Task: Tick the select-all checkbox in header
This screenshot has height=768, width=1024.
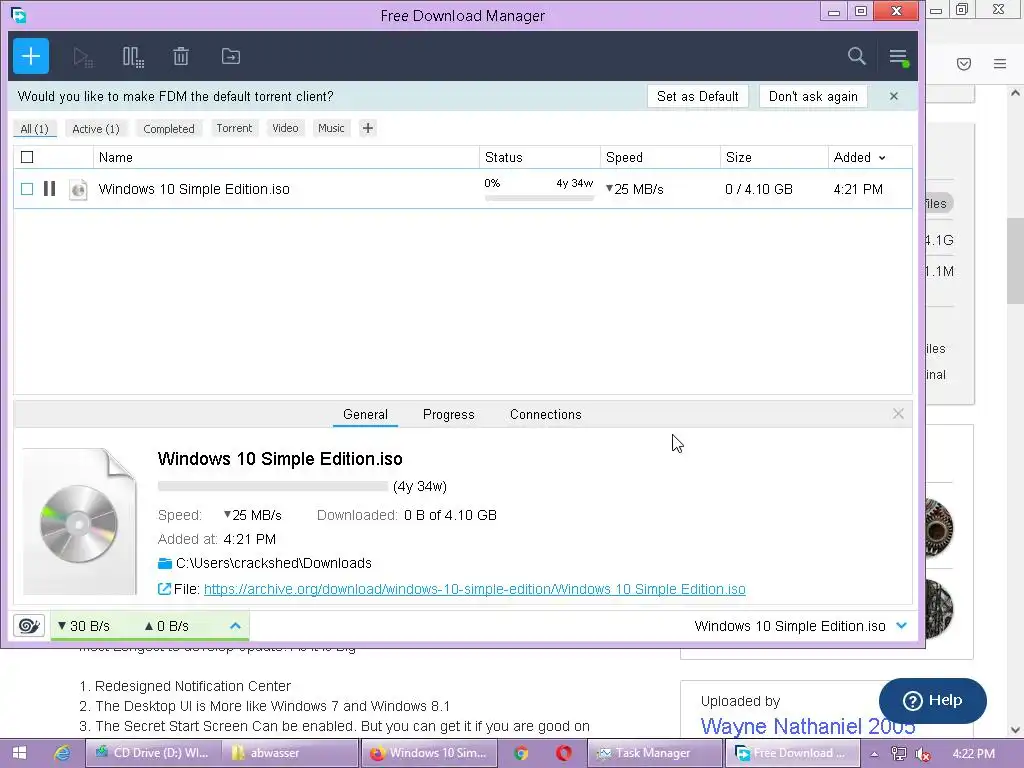Action: point(27,157)
